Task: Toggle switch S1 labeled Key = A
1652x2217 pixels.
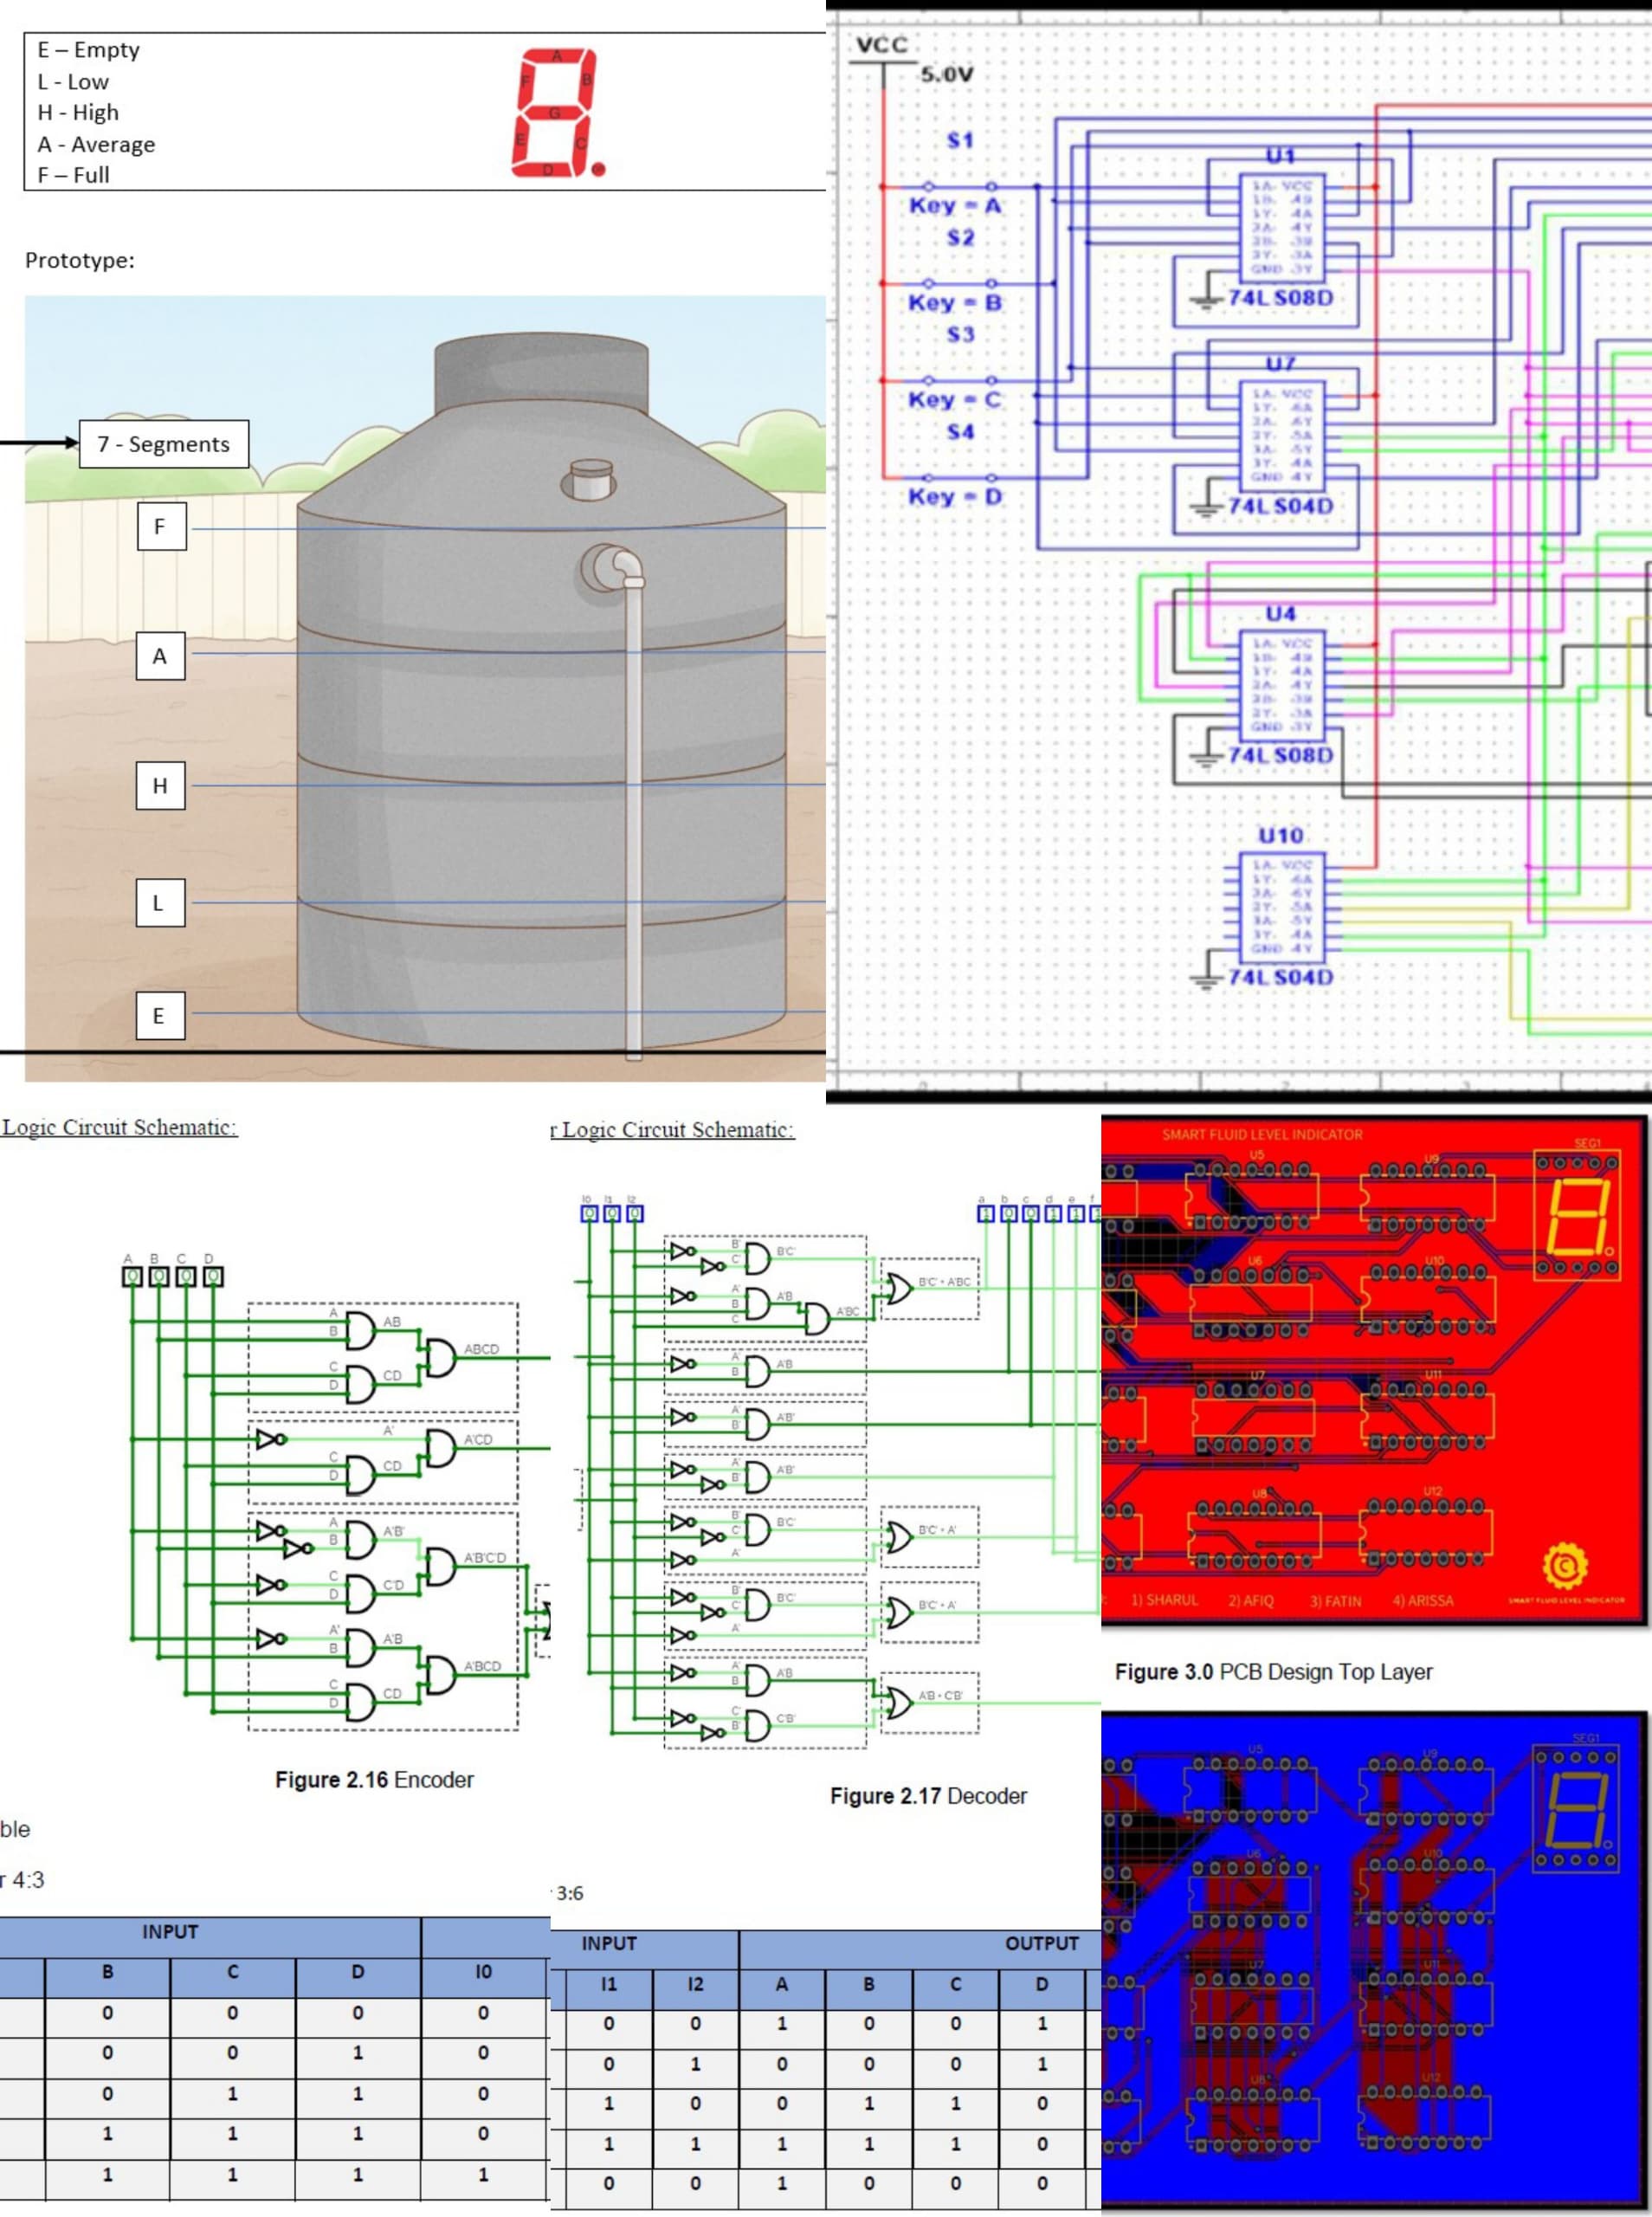Action: coord(959,186)
